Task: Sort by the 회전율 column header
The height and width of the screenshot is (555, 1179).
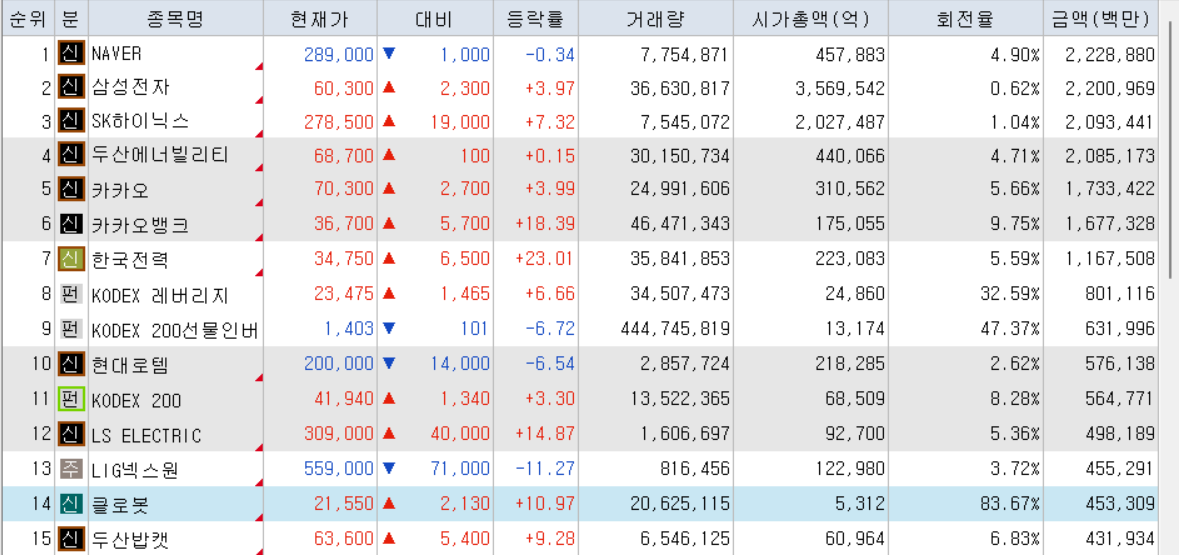Action: 965,20
